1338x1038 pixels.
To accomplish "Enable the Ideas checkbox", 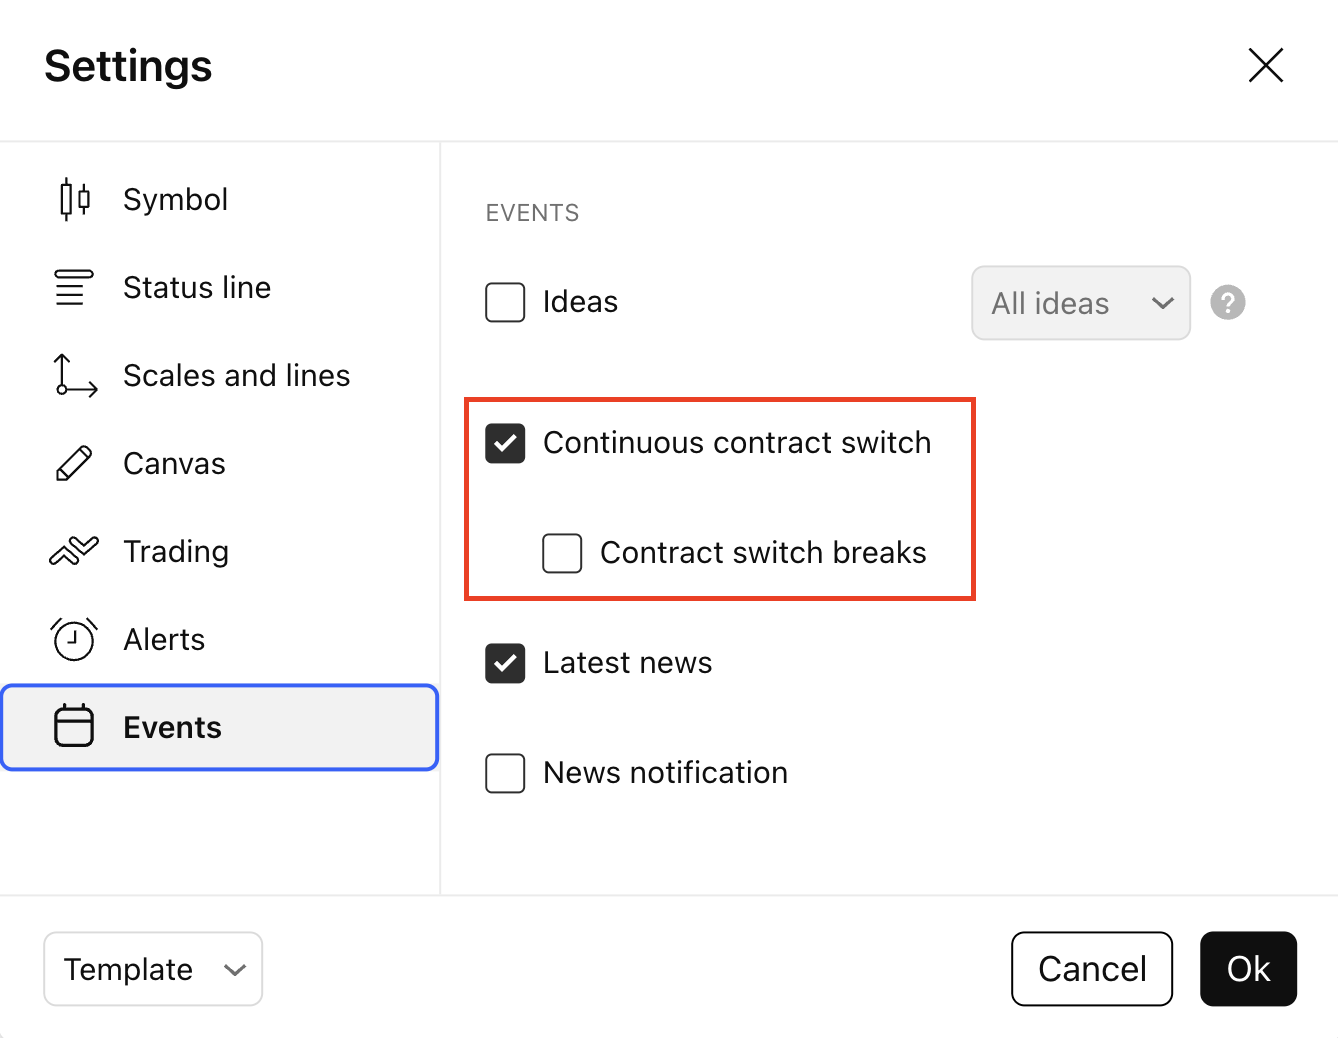I will coord(505,302).
